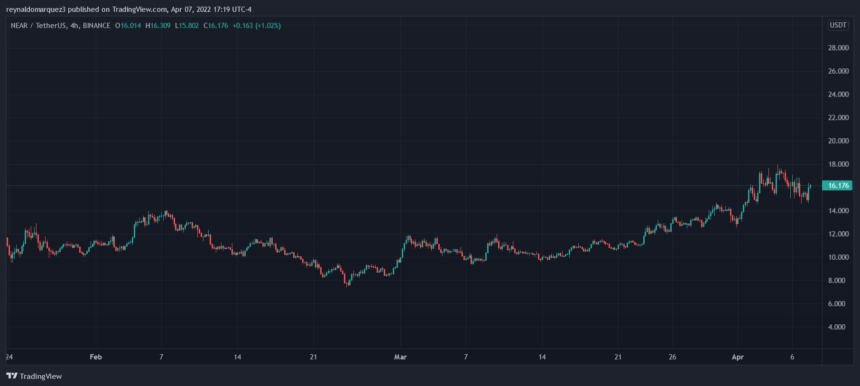Screen dimensions: 860x386
Task: Click the low price value L15.802
Action: point(186,25)
